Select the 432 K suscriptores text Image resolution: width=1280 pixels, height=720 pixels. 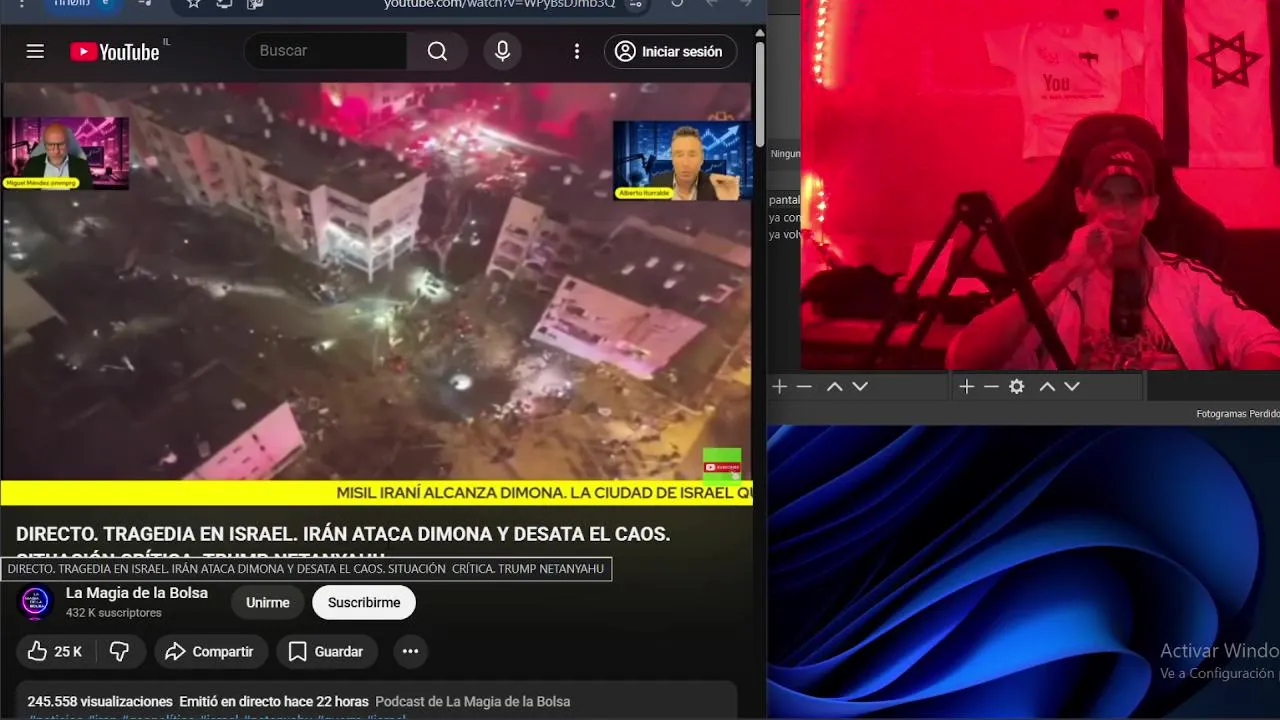coord(114,613)
